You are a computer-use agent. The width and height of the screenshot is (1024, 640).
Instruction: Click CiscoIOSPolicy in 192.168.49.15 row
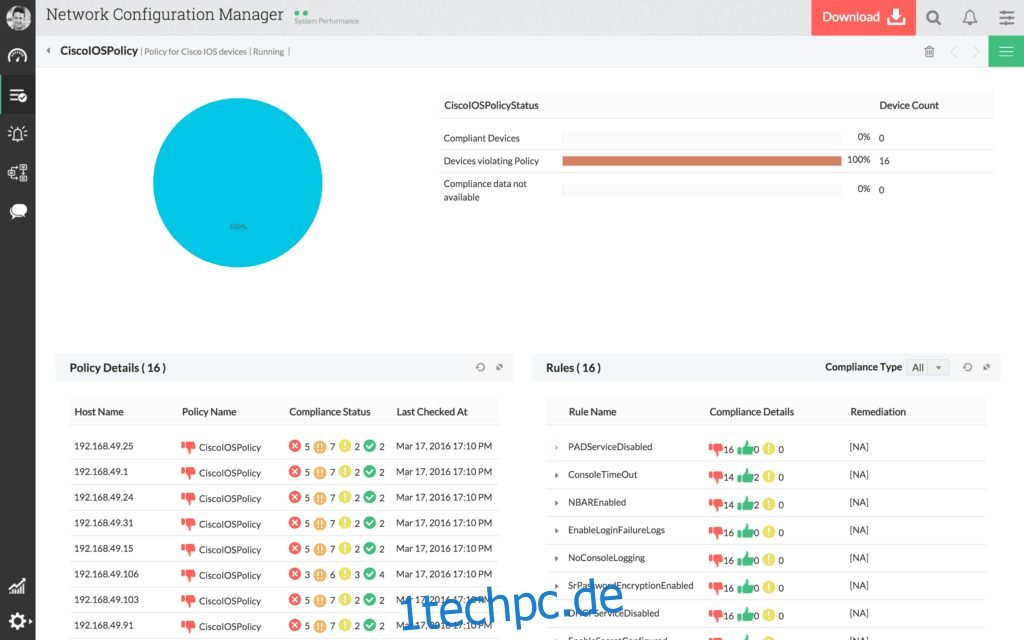230,550
